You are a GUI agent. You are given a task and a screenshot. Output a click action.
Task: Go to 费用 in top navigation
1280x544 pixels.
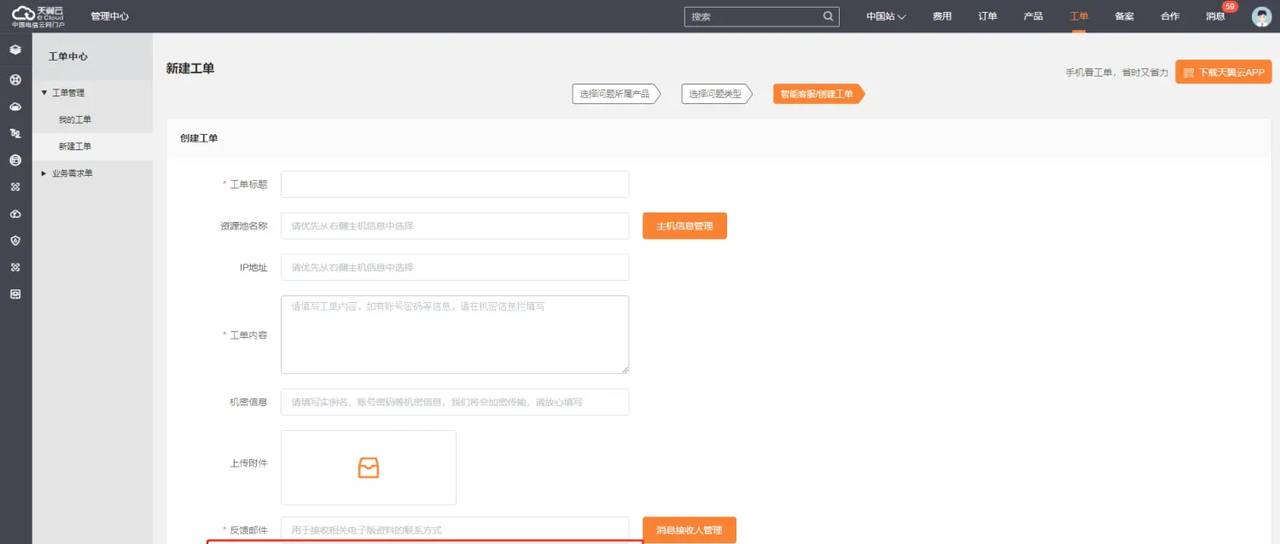pyautogui.click(x=942, y=17)
